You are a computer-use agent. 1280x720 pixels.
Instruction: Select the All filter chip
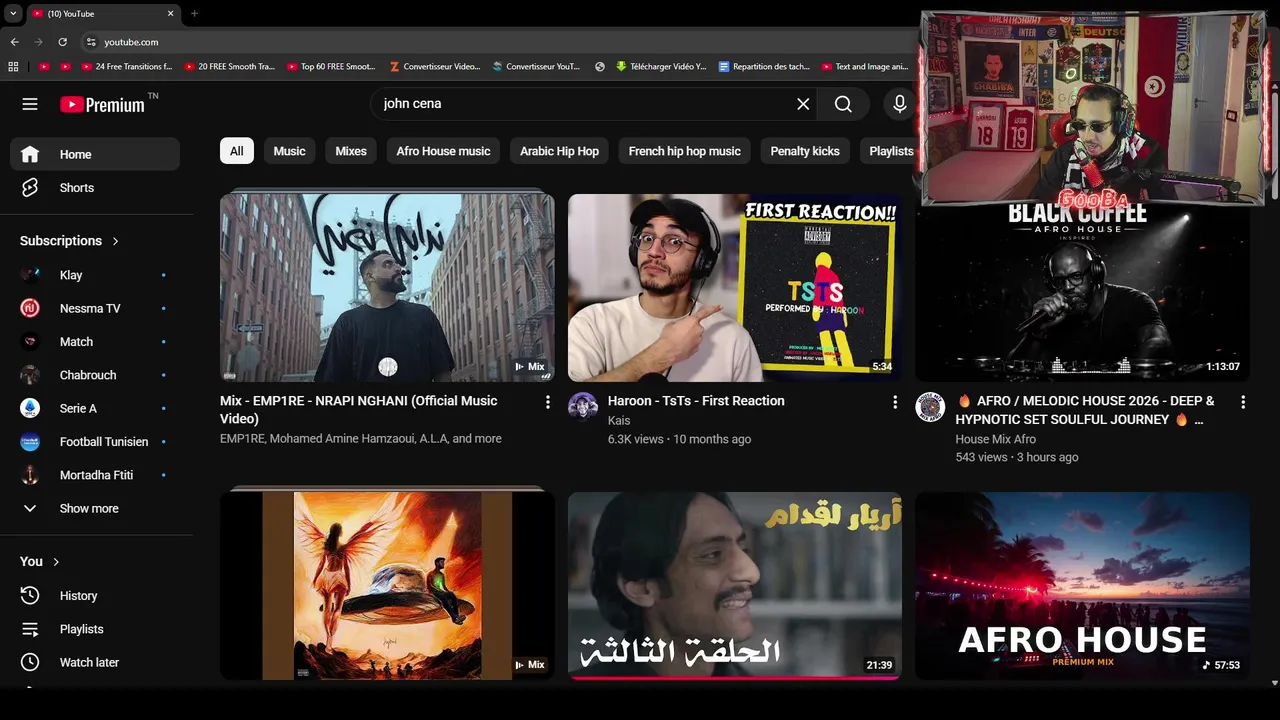click(237, 151)
